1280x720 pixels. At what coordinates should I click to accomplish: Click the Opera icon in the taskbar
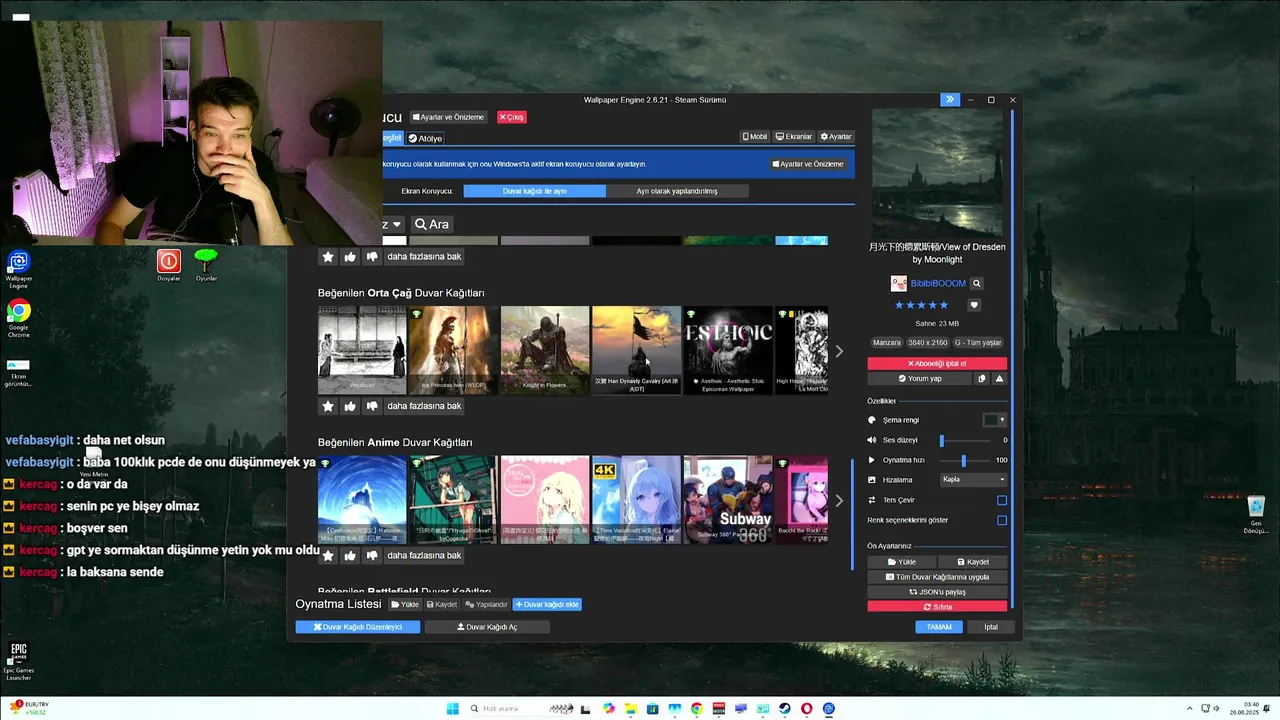807,709
